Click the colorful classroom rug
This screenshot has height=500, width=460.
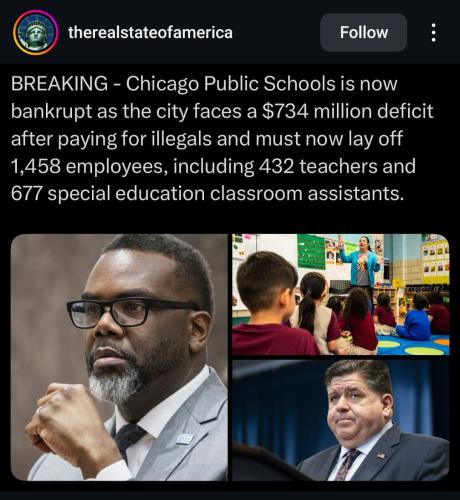(x=415, y=345)
